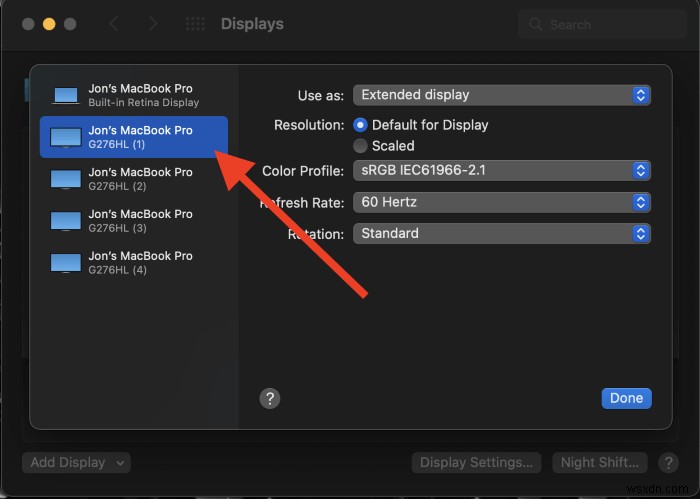Go back with the left chevron

click(x=113, y=24)
